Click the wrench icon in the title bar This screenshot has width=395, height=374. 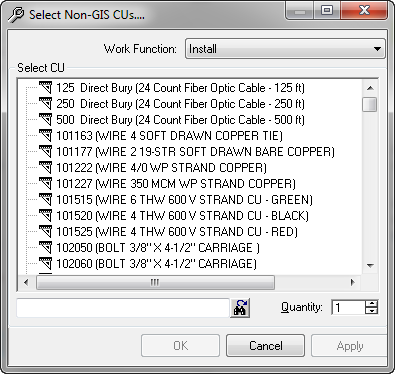tap(16, 15)
